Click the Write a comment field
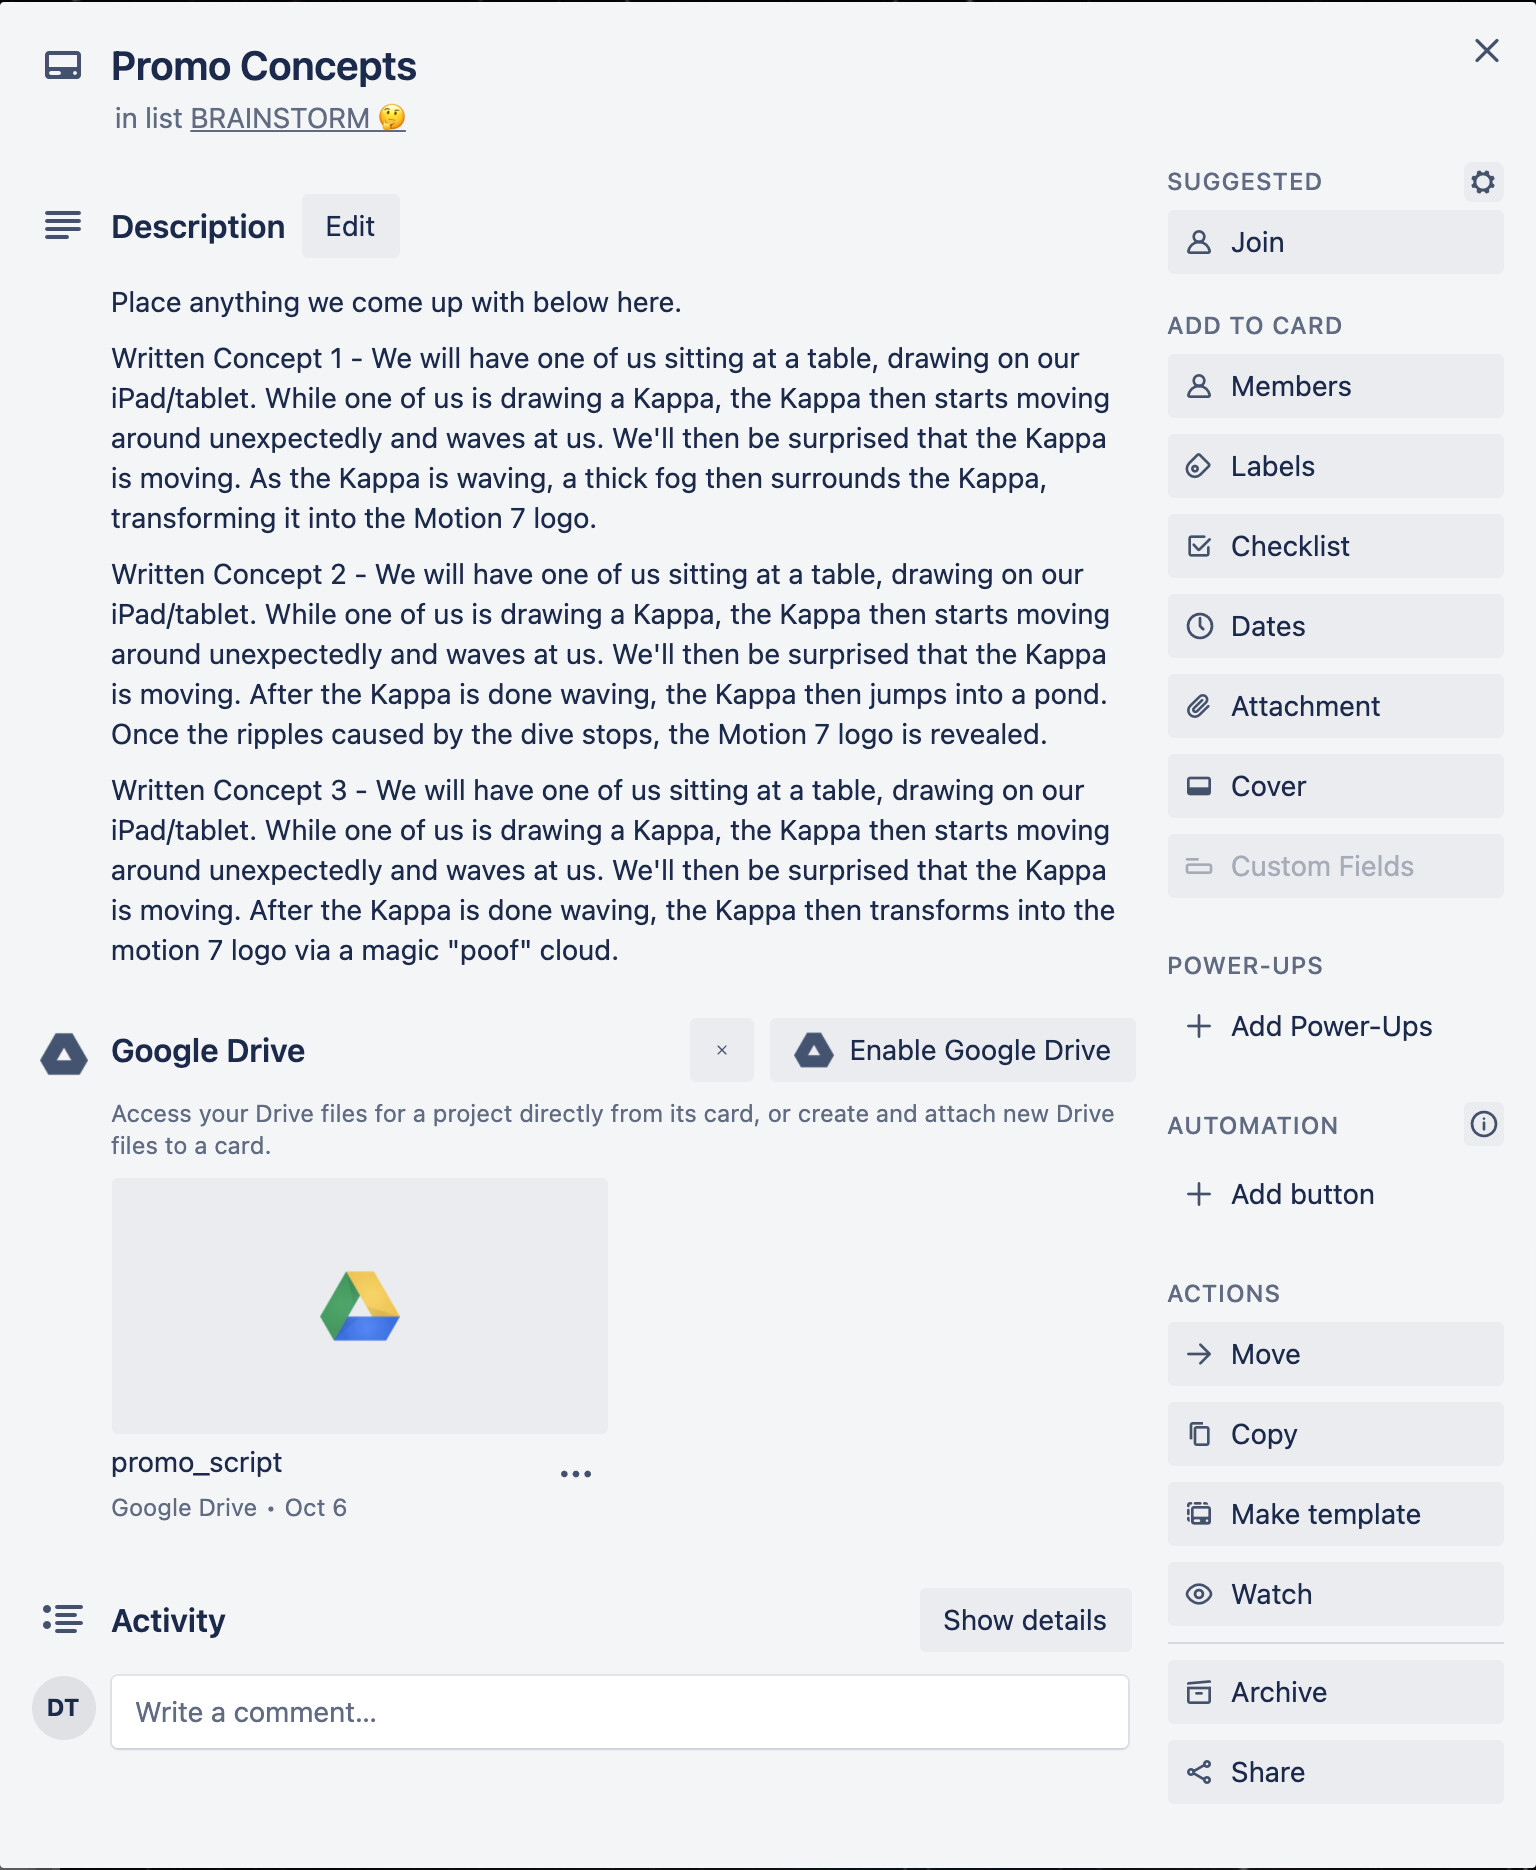The height and width of the screenshot is (1870, 1536). pyautogui.click(x=619, y=1712)
